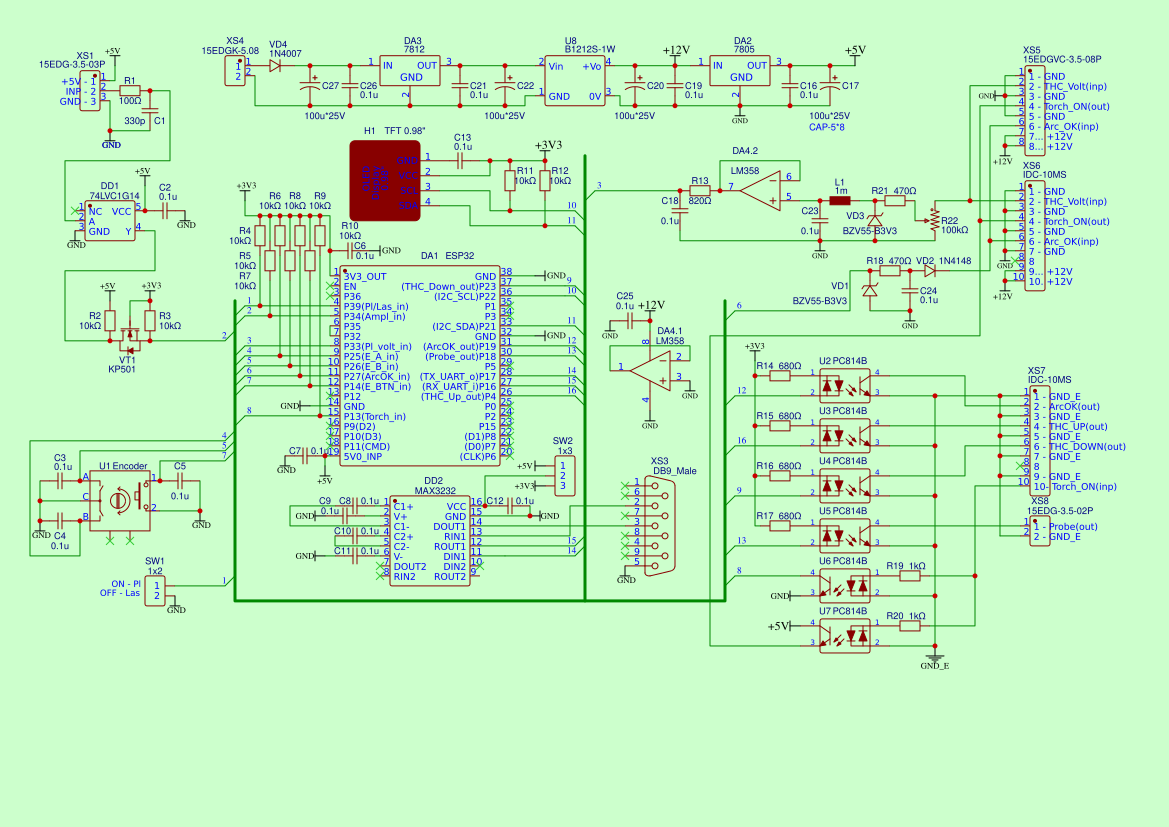Select the DD1 74LVC1G14 inverter block

point(112,221)
